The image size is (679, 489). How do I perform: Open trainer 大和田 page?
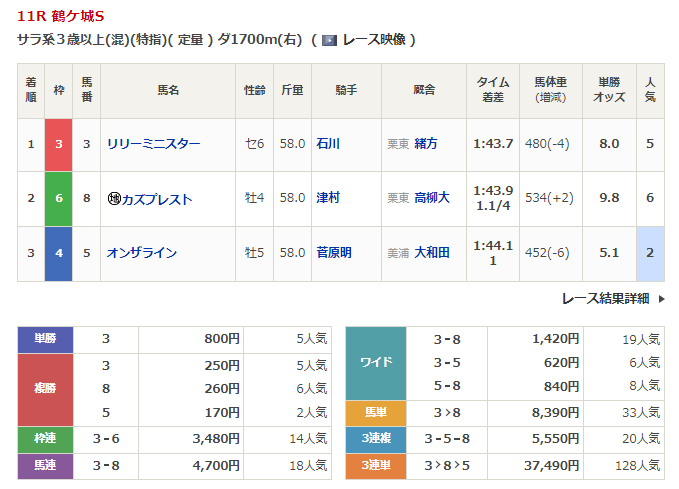coord(432,253)
